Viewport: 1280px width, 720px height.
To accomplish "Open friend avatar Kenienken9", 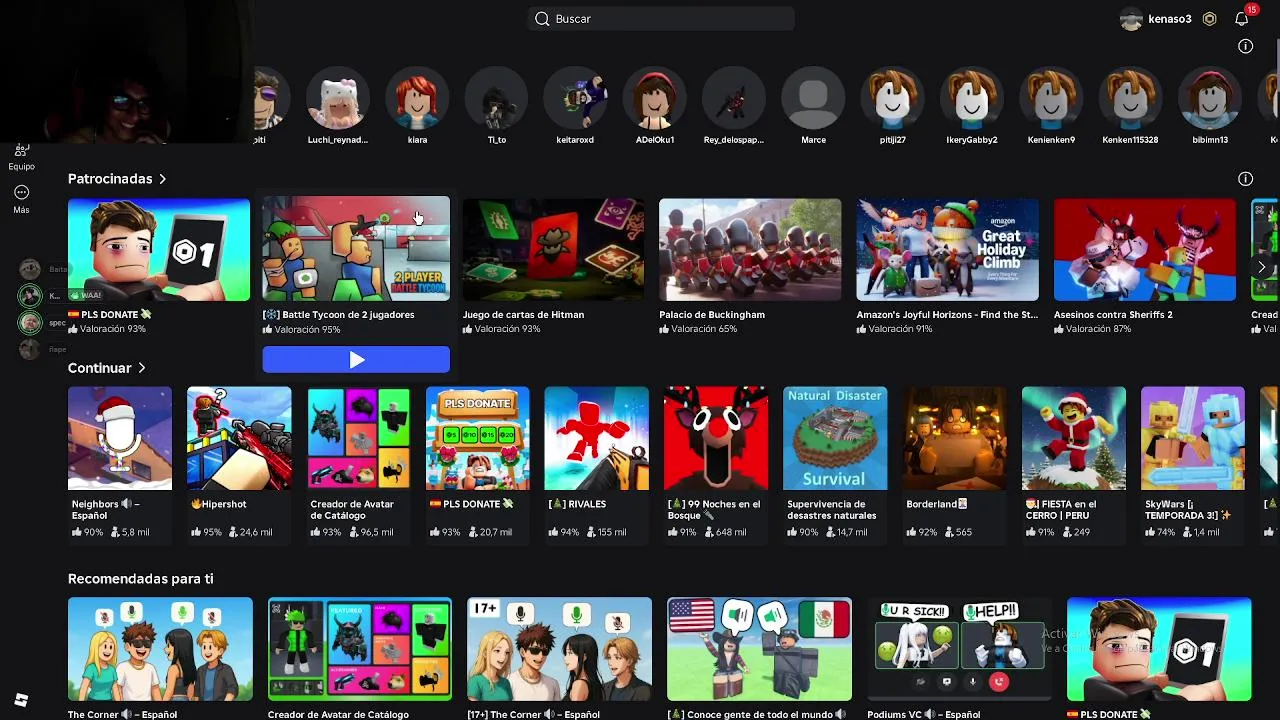I will [x=1051, y=100].
